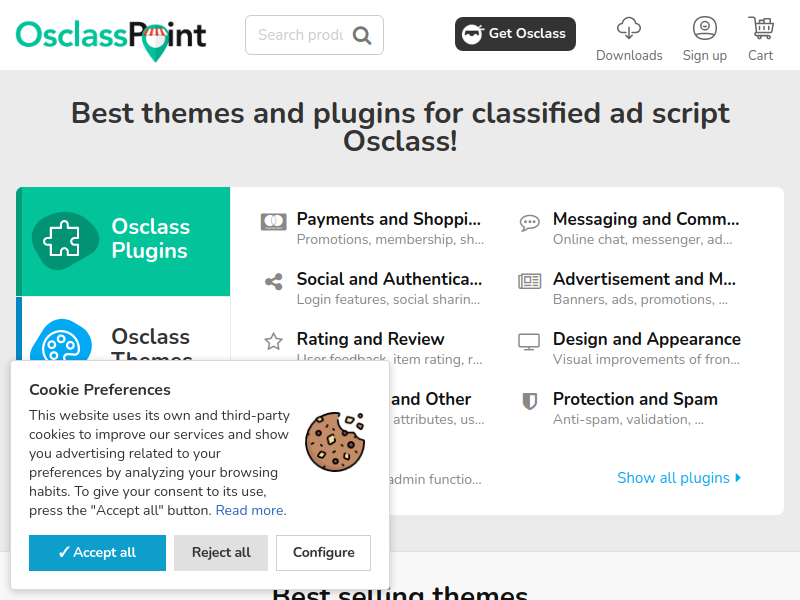The height and width of the screenshot is (600, 800).
Task: Open the shopping cart icon
Action: coord(761,28)
